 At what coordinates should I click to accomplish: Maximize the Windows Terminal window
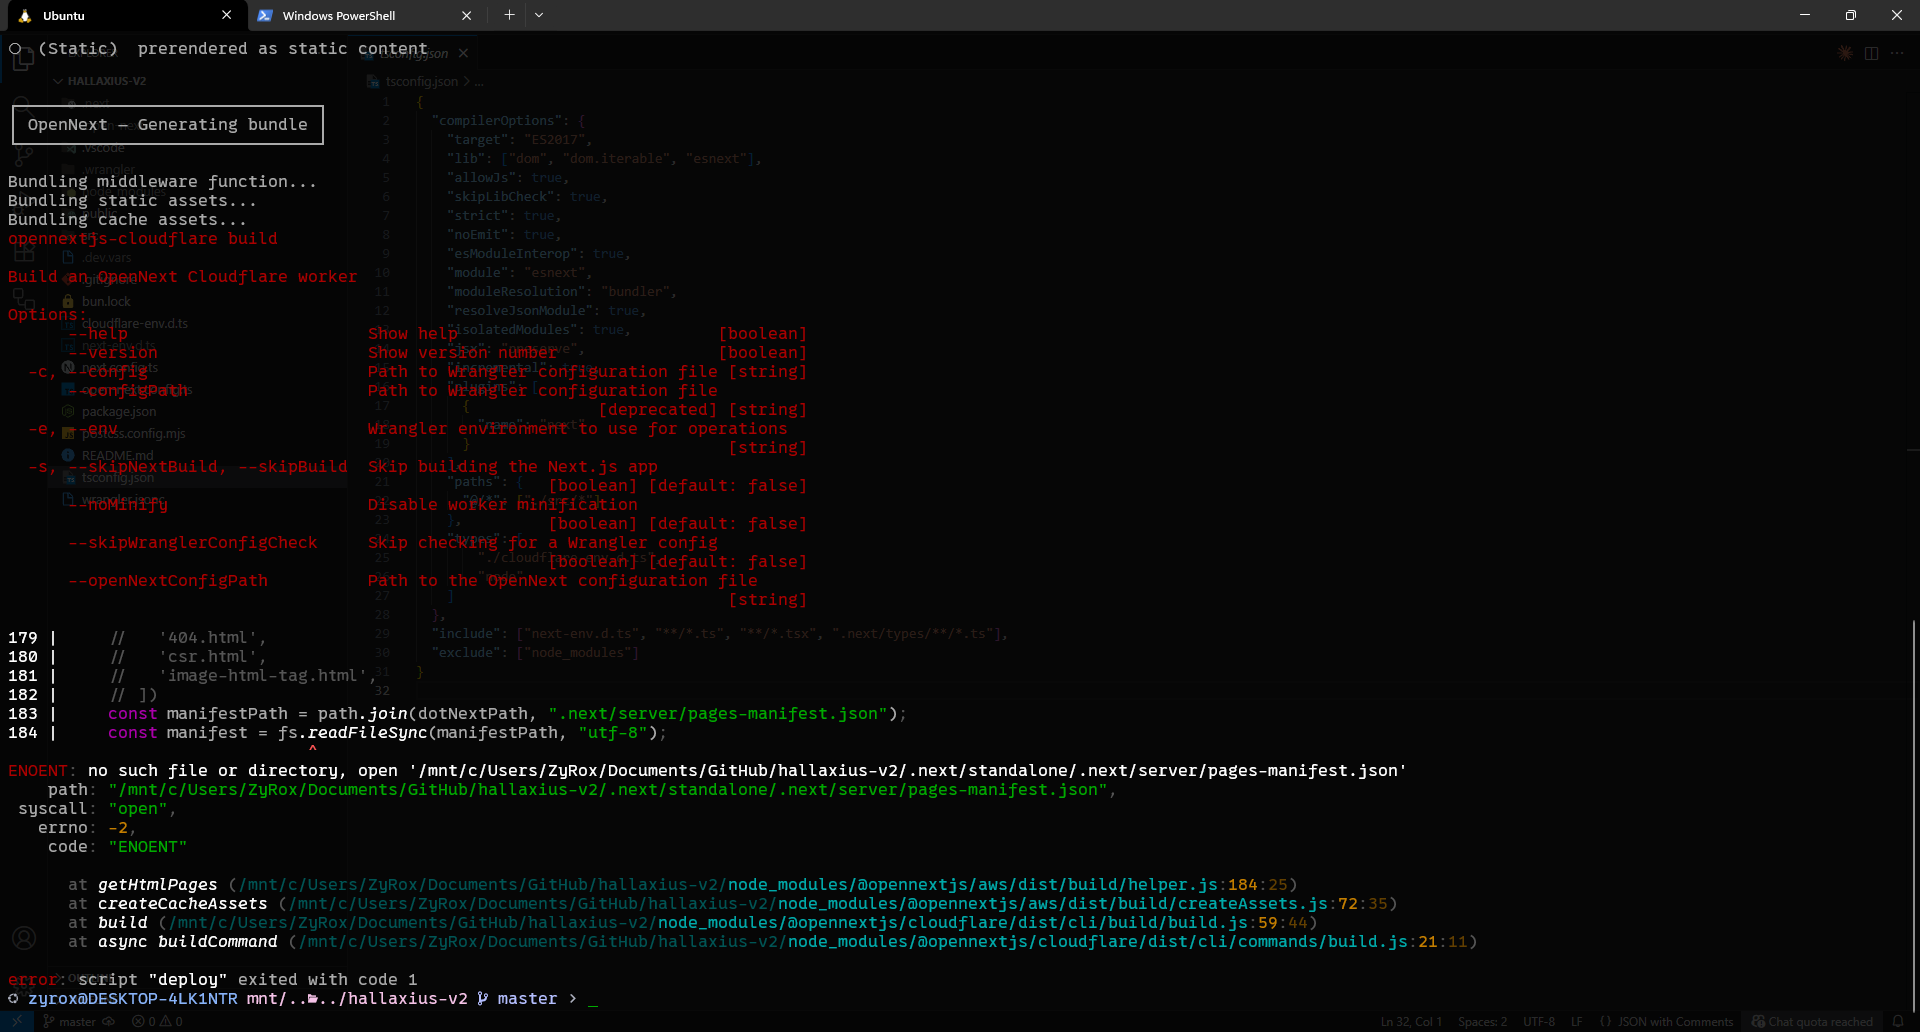coord(1851,15)
